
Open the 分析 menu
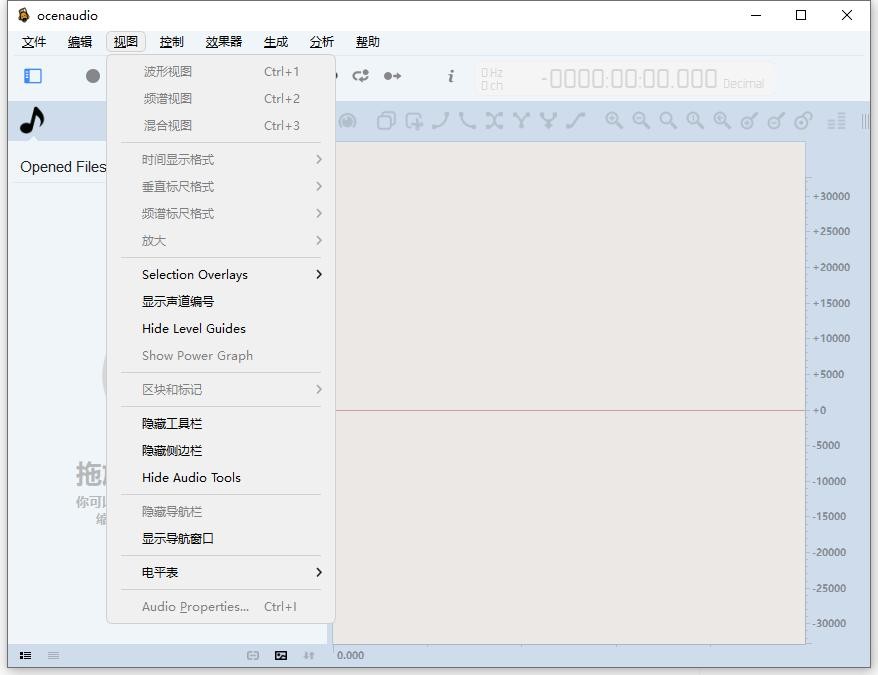[321, 42]
